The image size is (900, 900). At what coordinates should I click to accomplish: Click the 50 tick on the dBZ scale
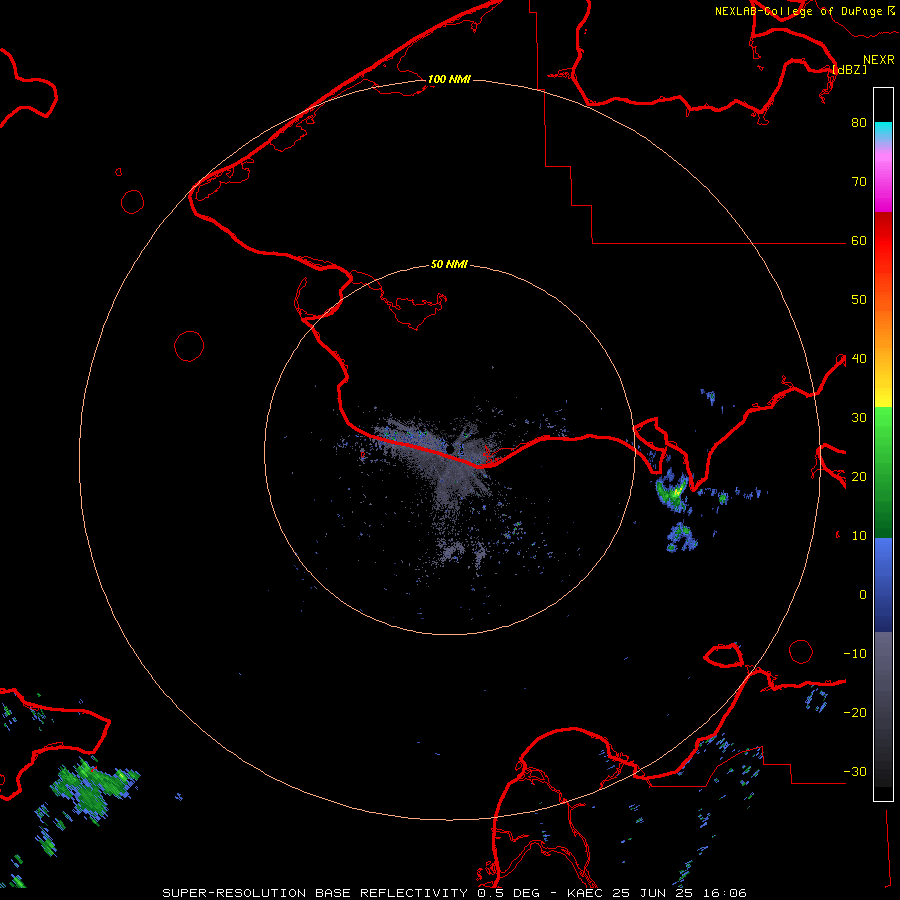point(859,300)
